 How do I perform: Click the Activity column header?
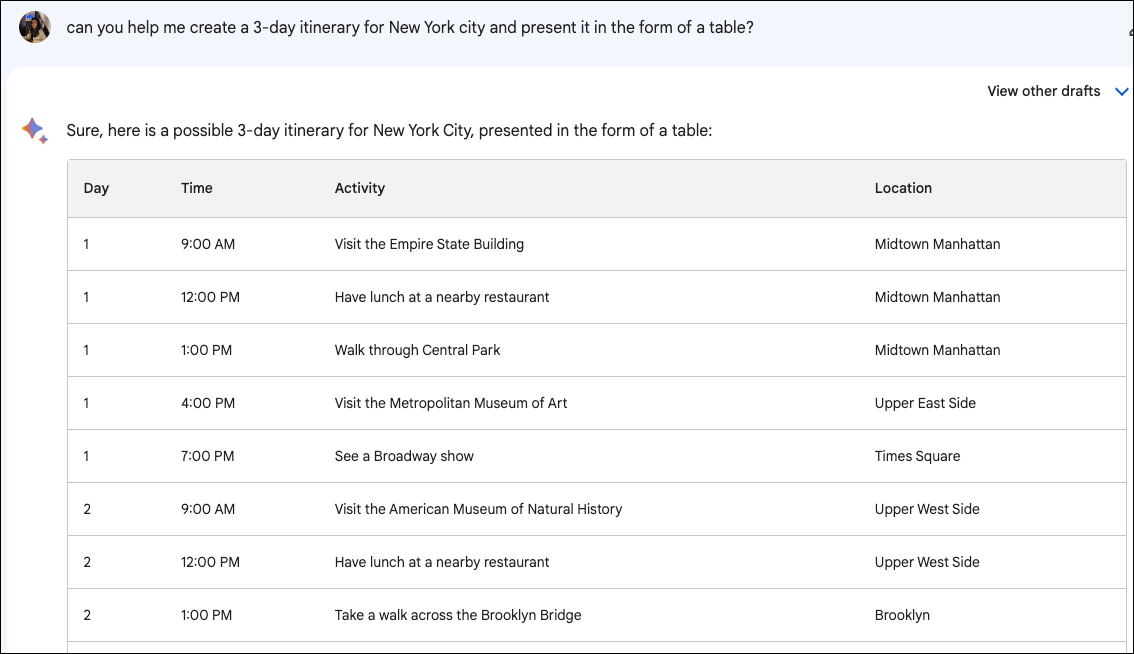pos(360,188)
